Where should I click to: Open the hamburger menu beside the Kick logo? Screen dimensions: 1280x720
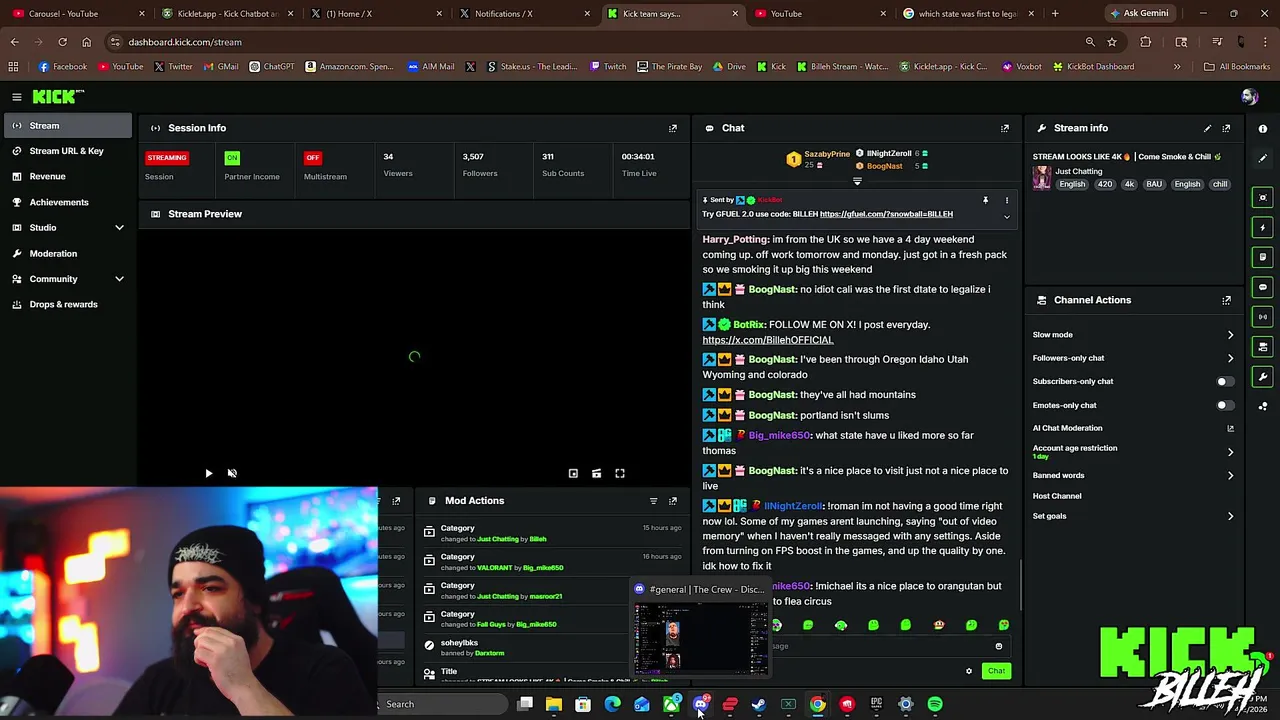(17, 97)
